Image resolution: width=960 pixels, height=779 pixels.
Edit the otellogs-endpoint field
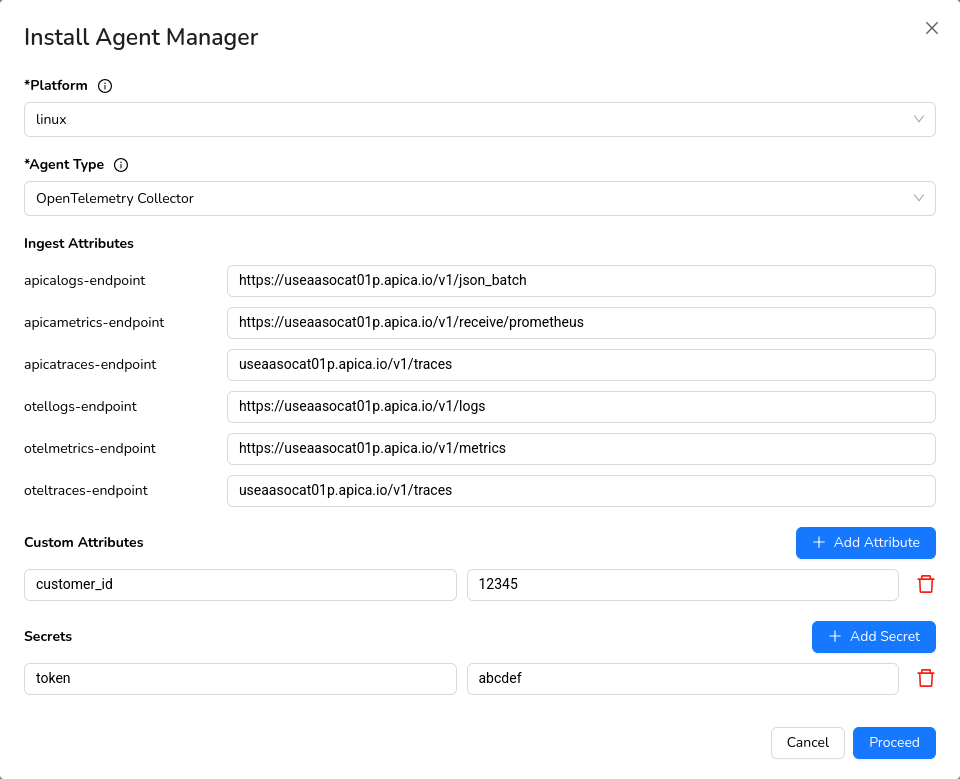tap(580, 406)
